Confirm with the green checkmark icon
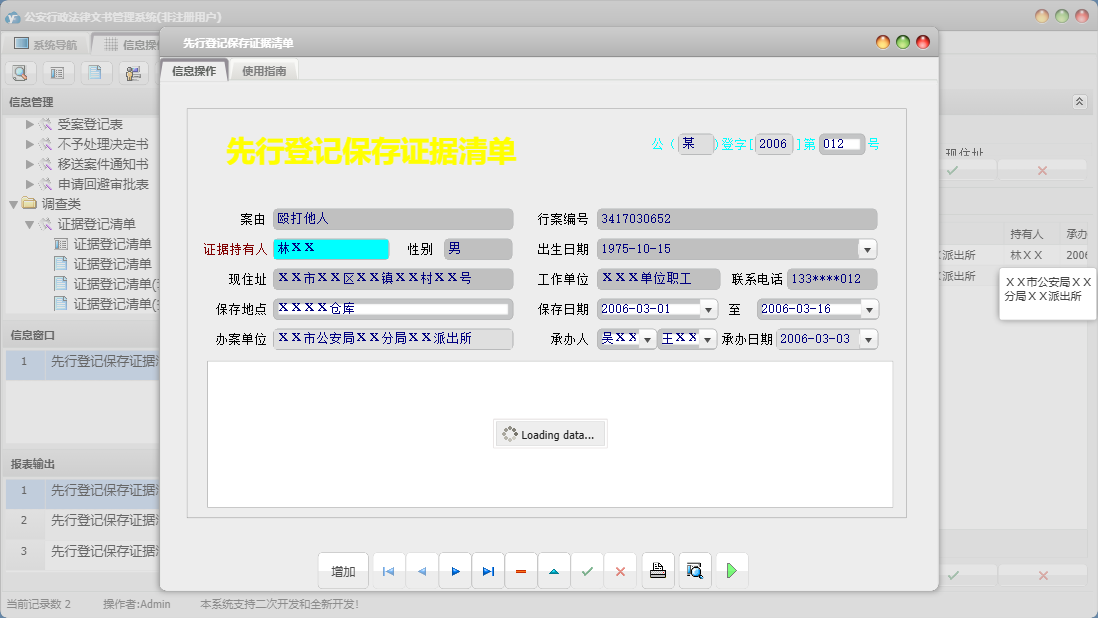The image size is (1098, 618). pos(587,571)
